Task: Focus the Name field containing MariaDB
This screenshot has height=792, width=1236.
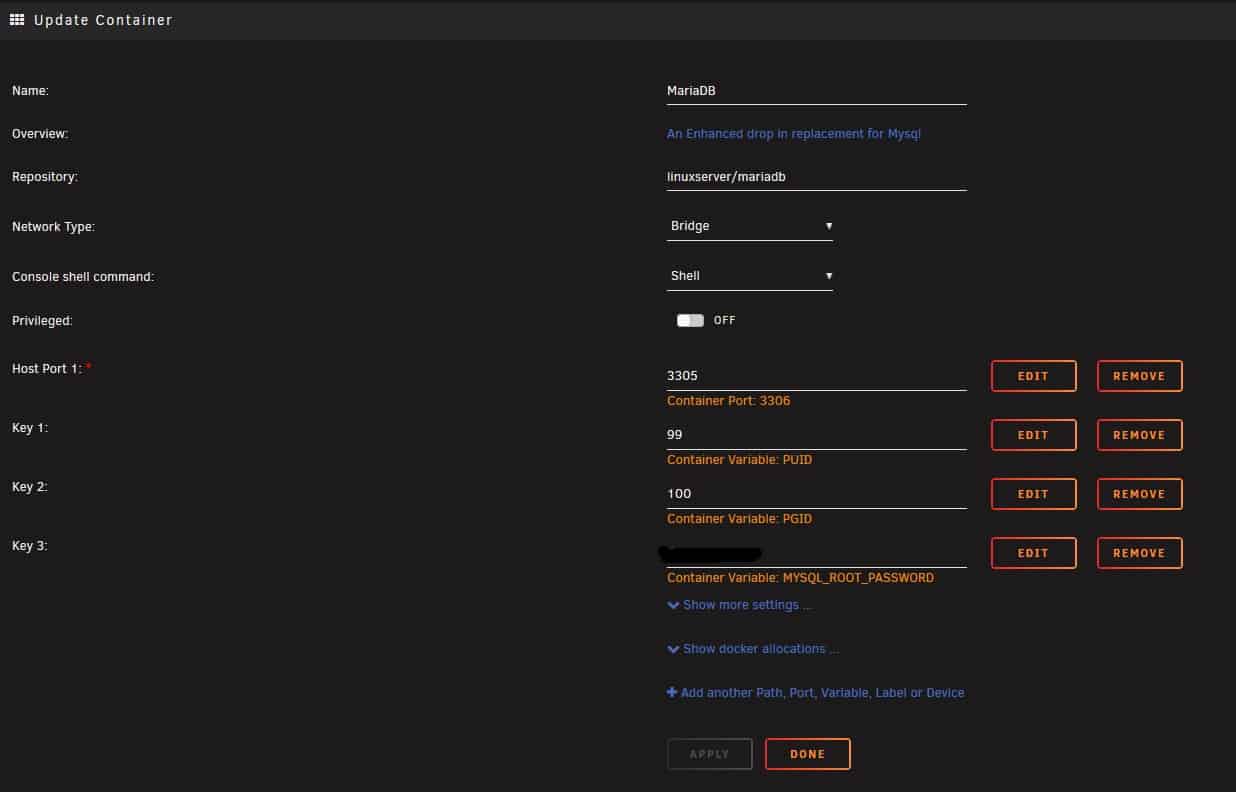Action: [817, 91]
